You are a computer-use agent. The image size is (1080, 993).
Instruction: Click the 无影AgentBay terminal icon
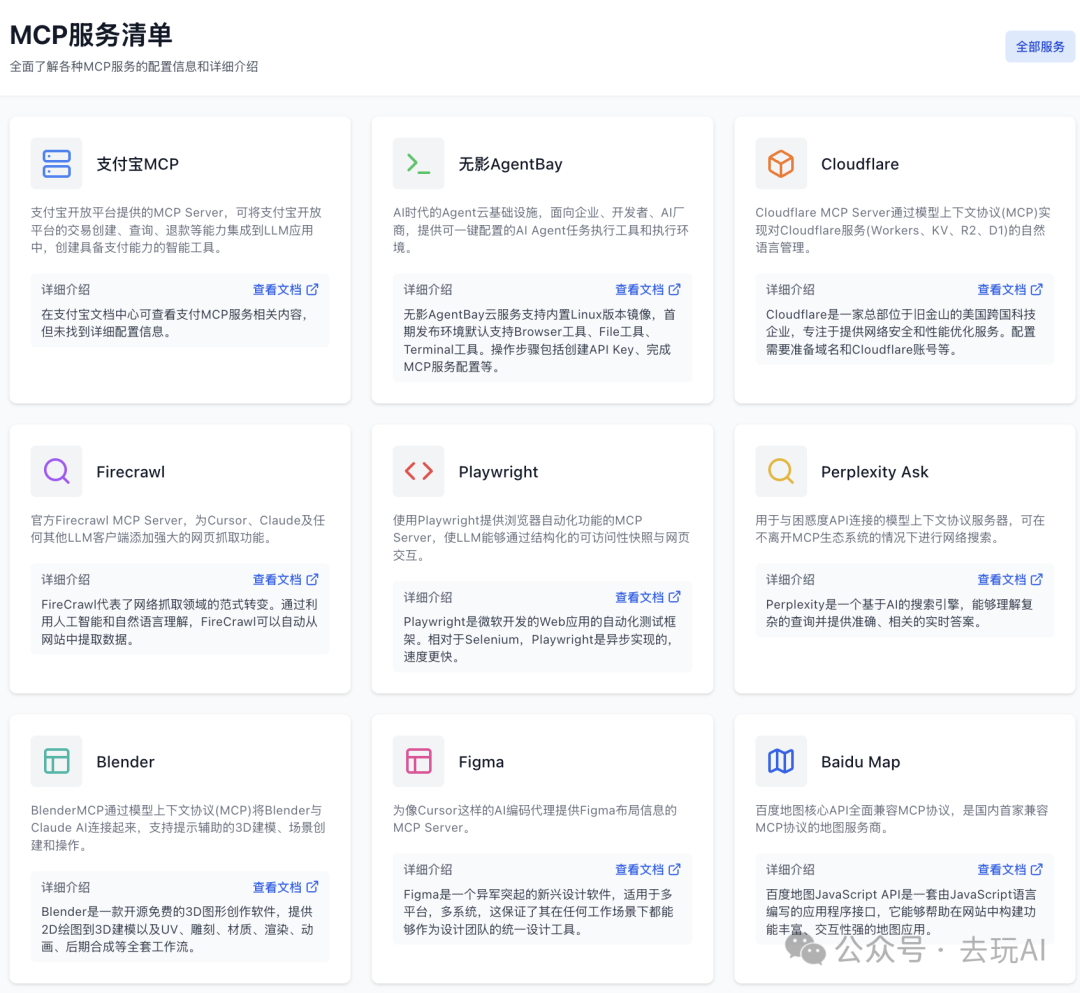point(419,164)
